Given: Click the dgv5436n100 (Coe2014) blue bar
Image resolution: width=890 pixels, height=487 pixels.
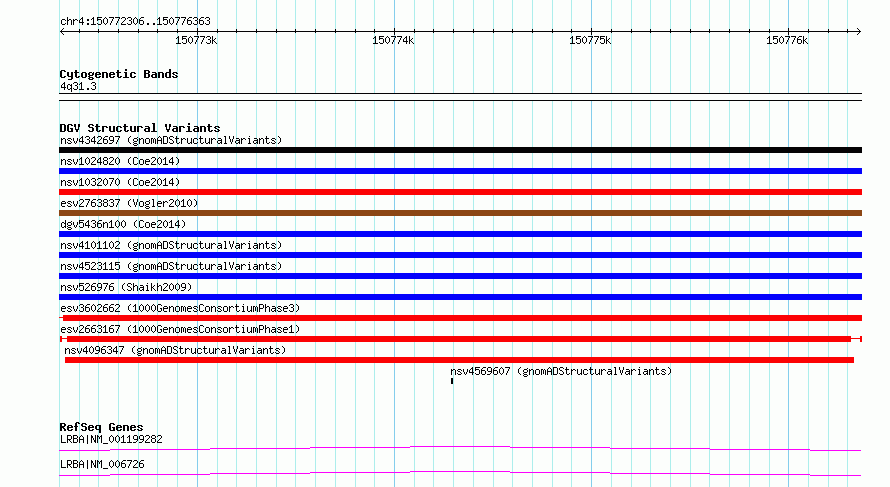Looking at the screenshot, I should 460,234.
